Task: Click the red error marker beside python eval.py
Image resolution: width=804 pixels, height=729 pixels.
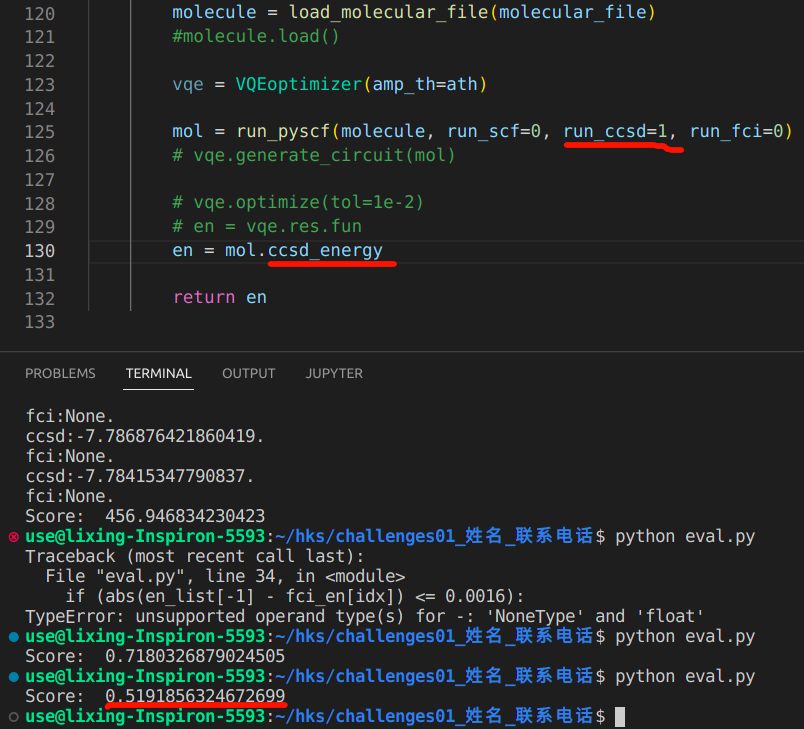Action: point(13,537)
